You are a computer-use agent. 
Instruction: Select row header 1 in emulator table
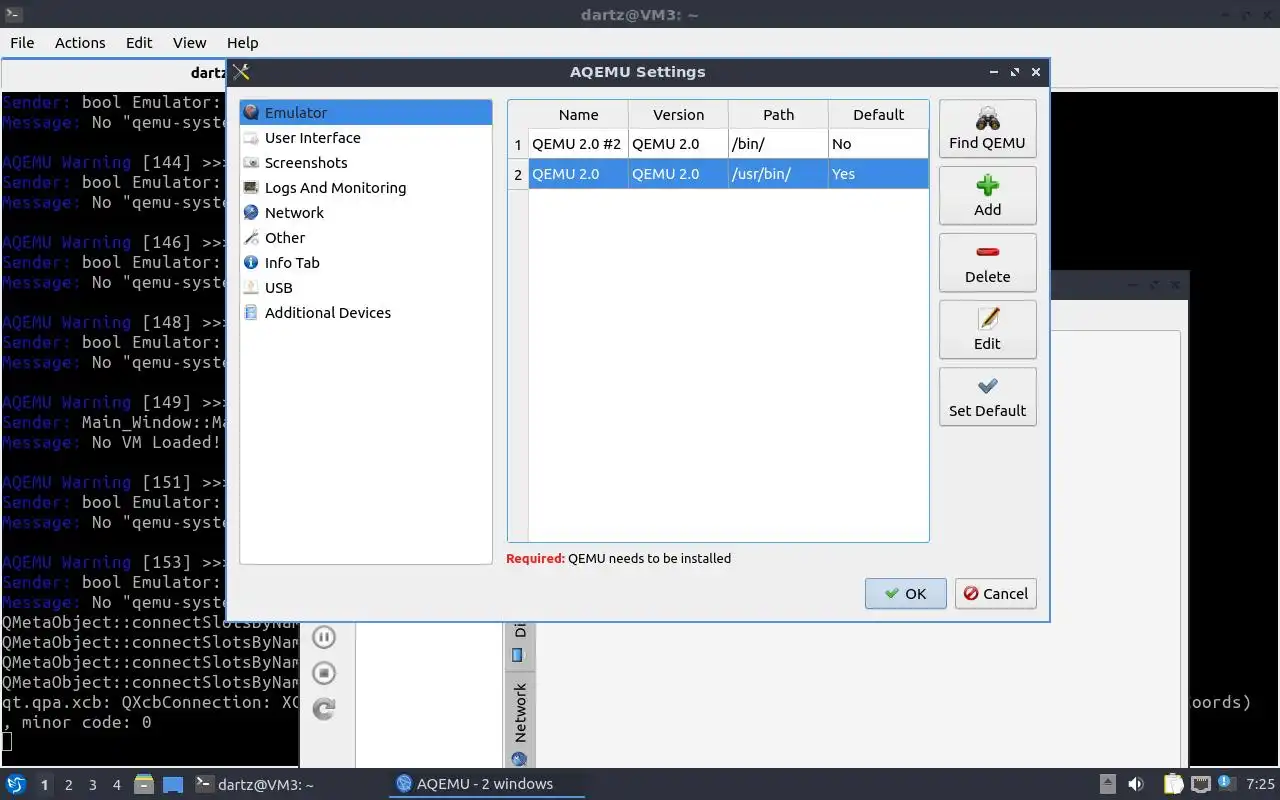pyautogui.click(x=518, y=144)
